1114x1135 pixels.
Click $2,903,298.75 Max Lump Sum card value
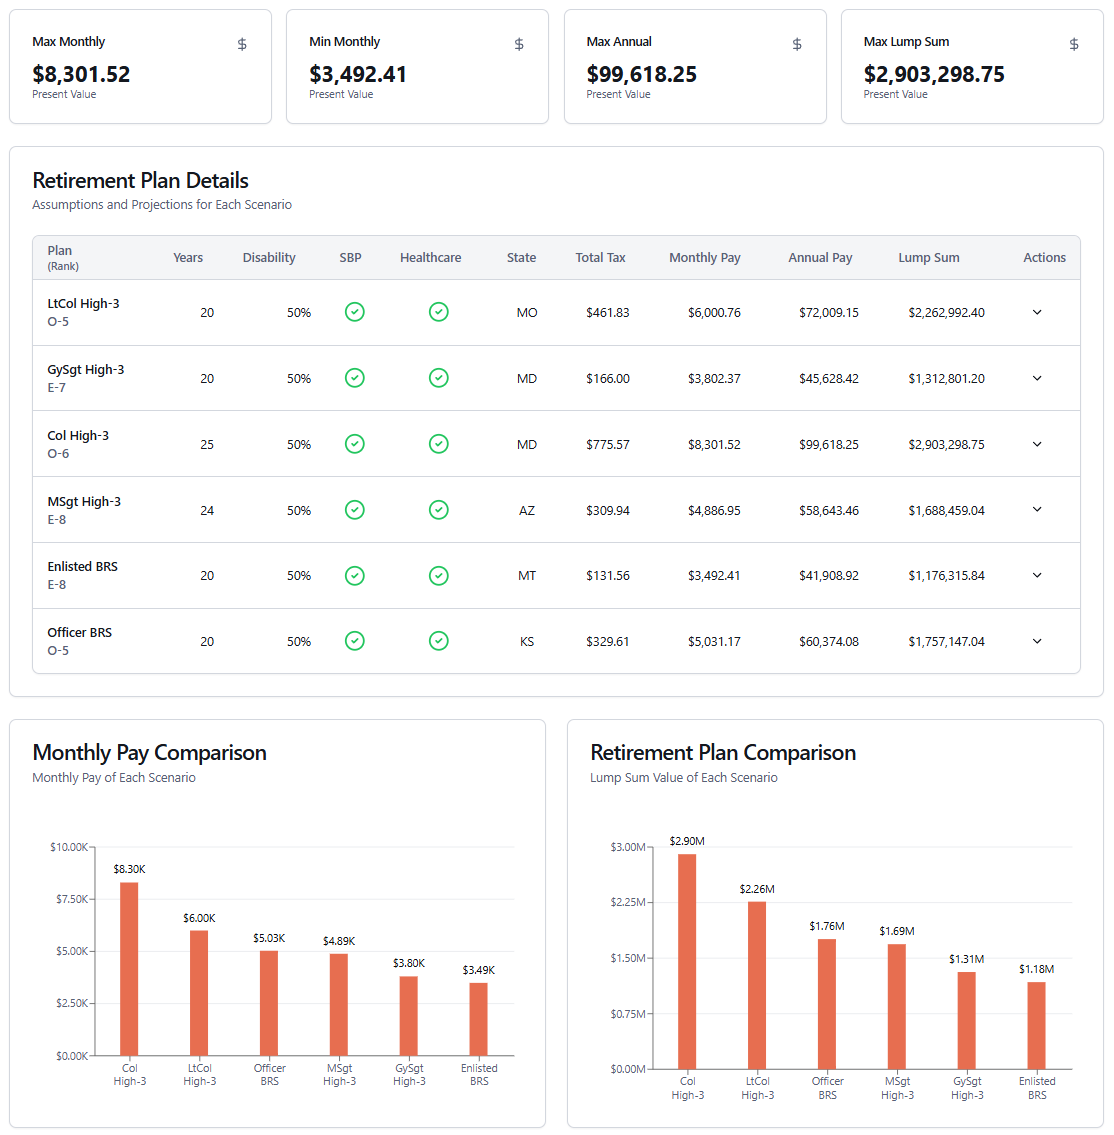(x=934, y=74)
